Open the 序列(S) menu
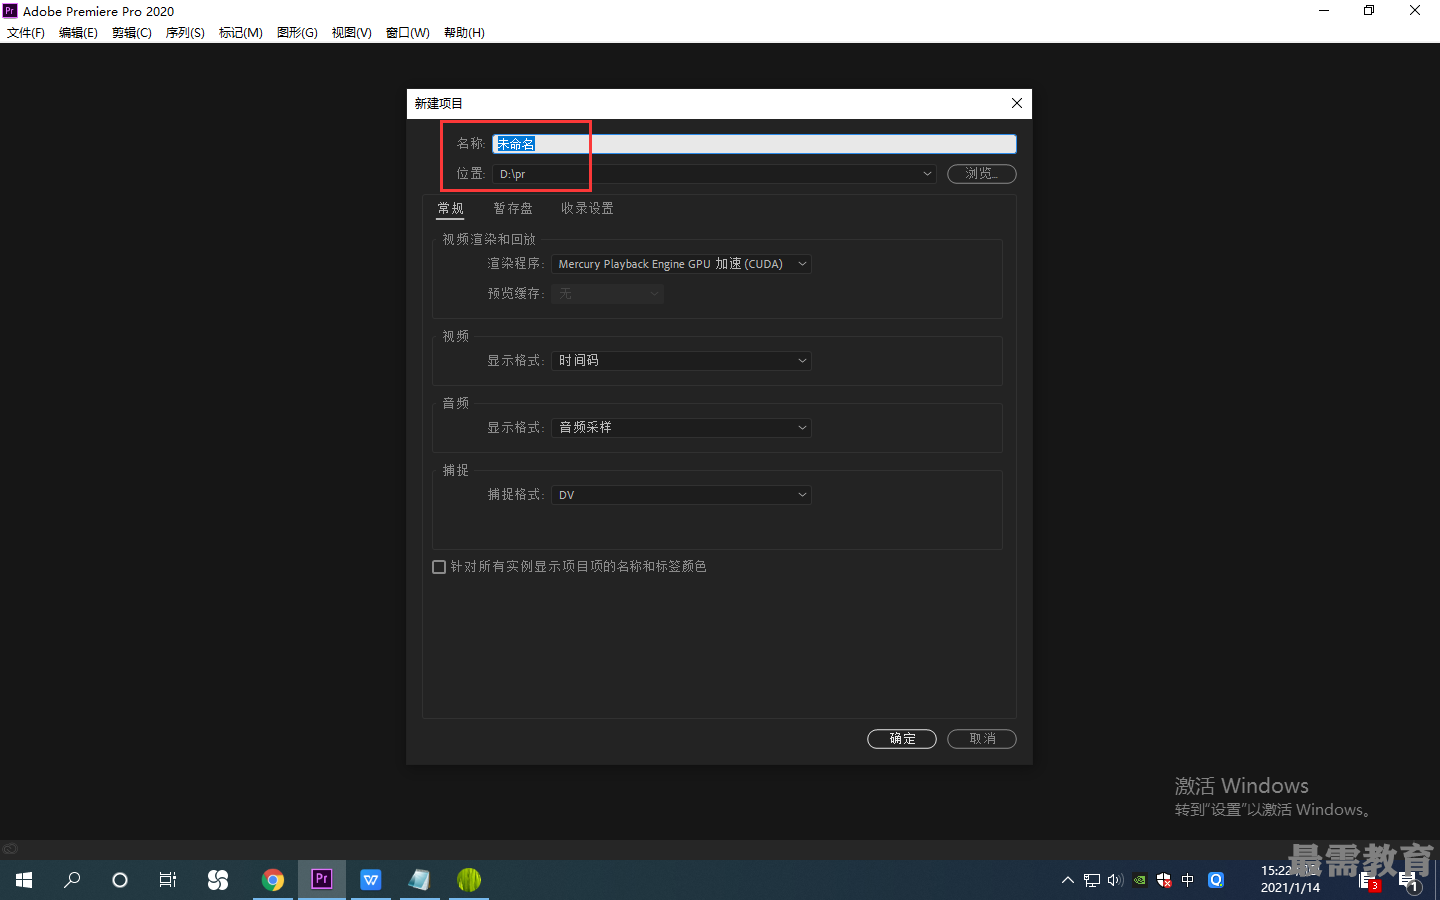 tap(185, 33)
